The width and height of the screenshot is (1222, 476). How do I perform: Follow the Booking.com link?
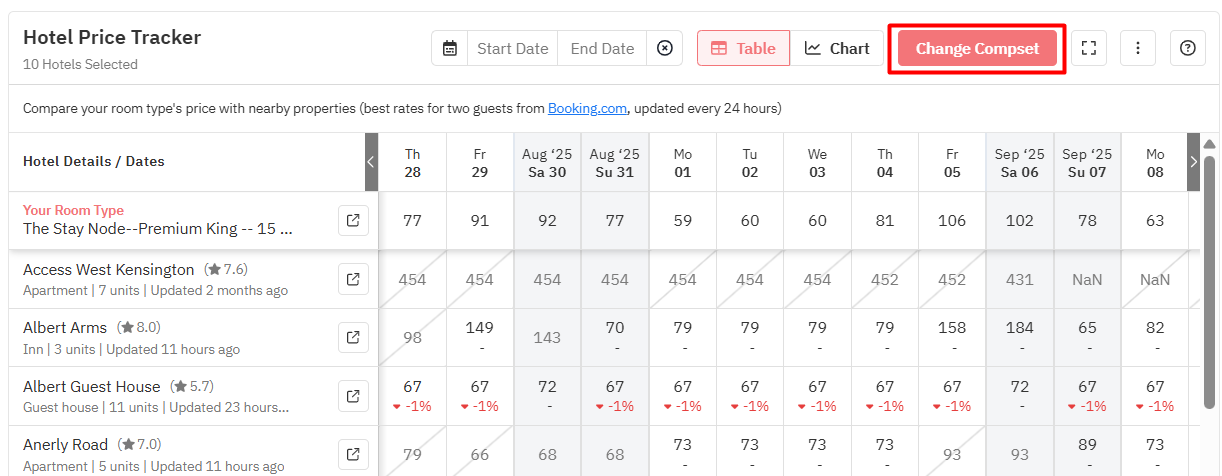pos(587,108)
